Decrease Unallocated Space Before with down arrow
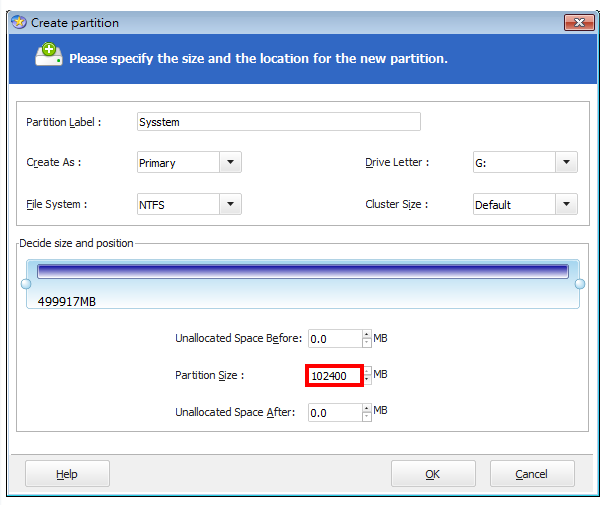608x505 pixels. (367, 343)
